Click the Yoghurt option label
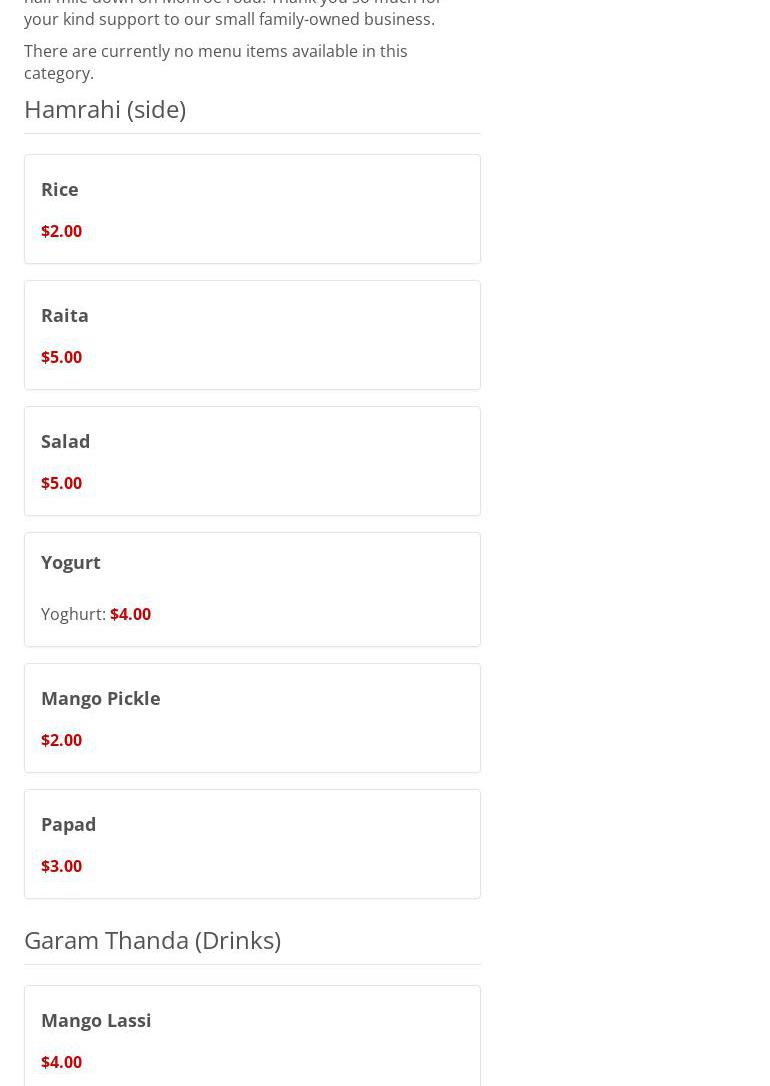Viewport: 770px width, 1086px height. click(73, 614)
